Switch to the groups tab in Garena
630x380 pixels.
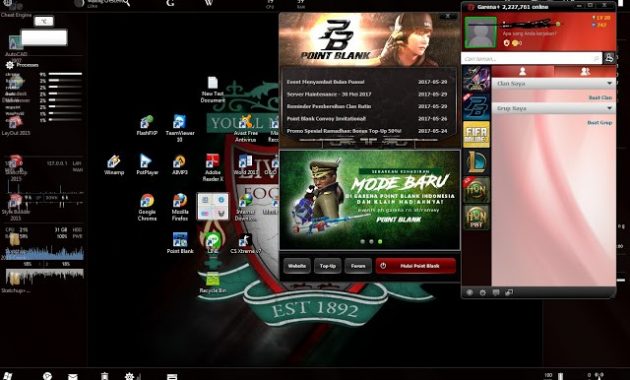tap(585, 72)
